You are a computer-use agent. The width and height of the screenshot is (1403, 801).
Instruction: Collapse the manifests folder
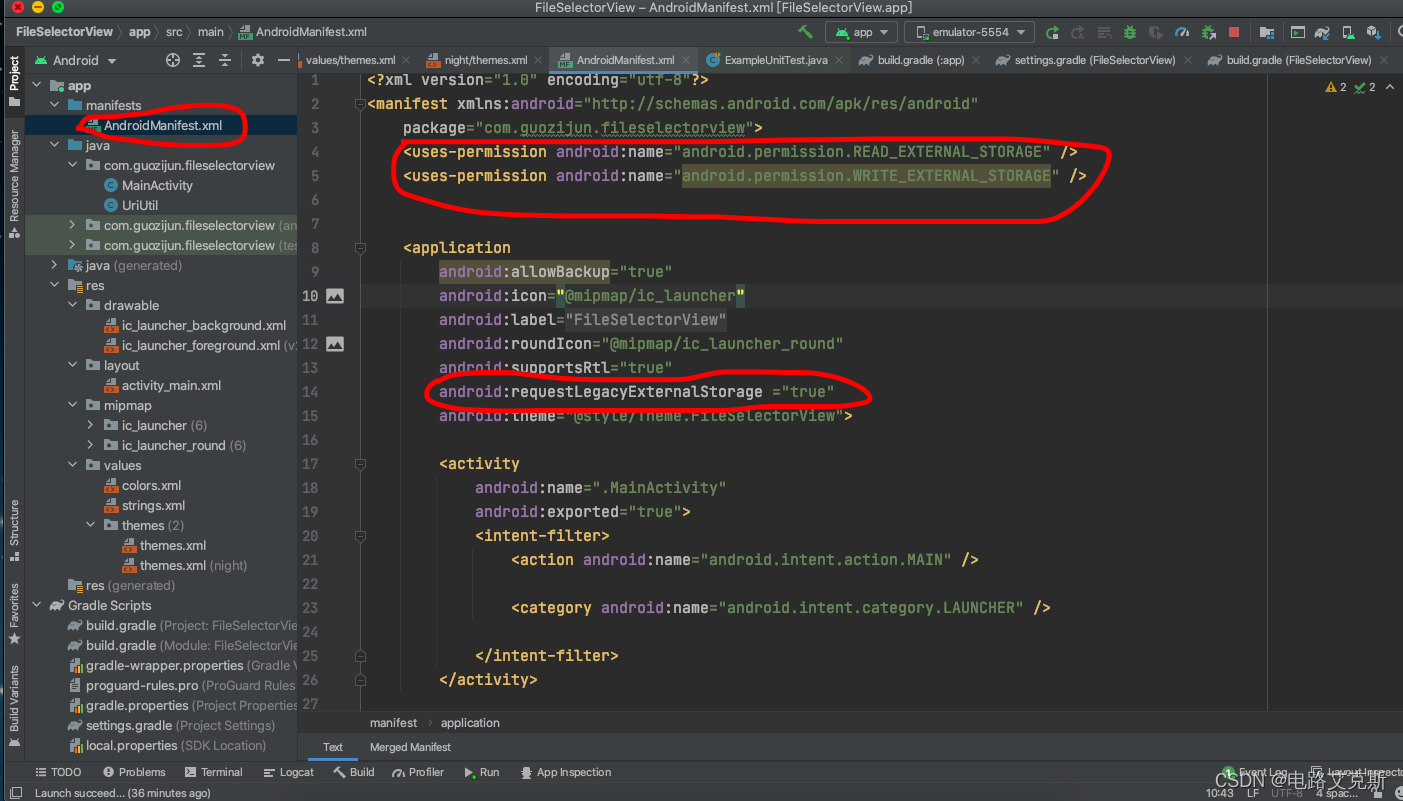[x=55, y=105]
